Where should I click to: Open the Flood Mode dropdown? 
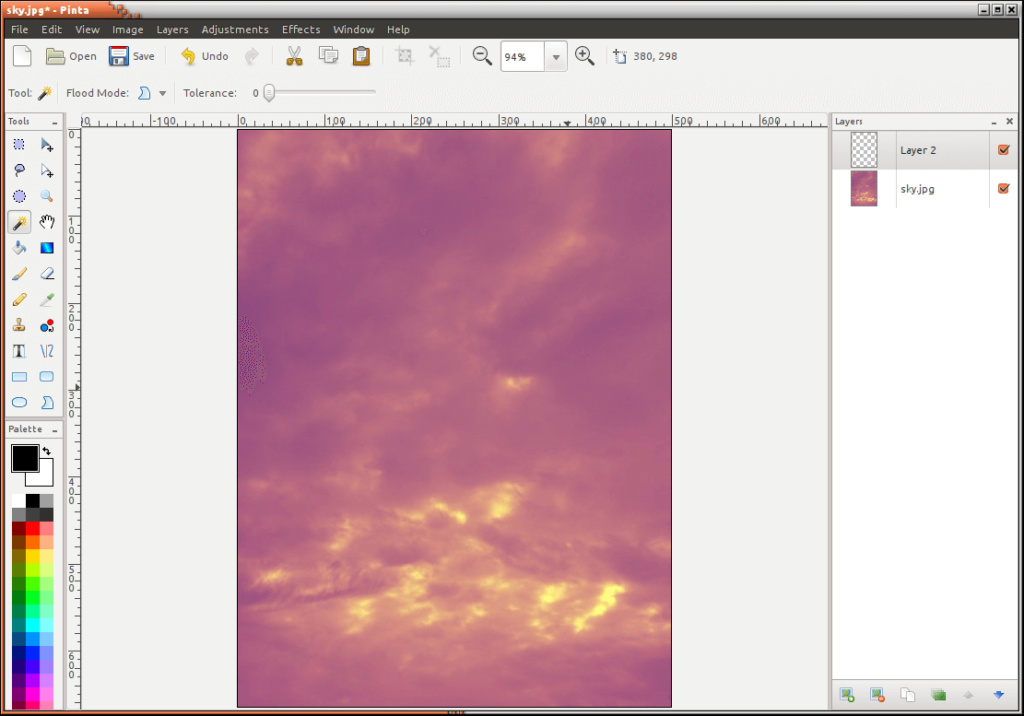tap(162, 92)
